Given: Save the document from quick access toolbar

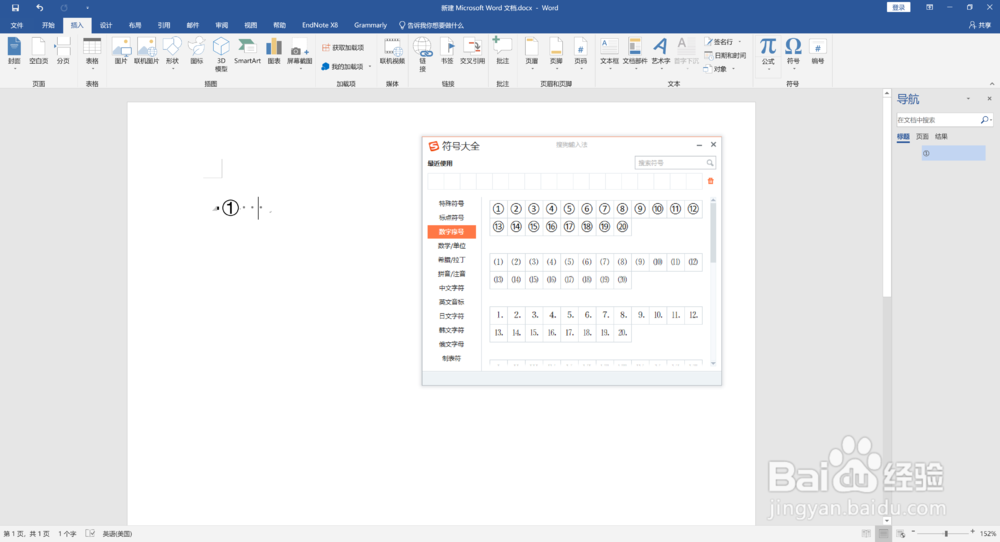Looking at the screenshot, I should [15, 8].
